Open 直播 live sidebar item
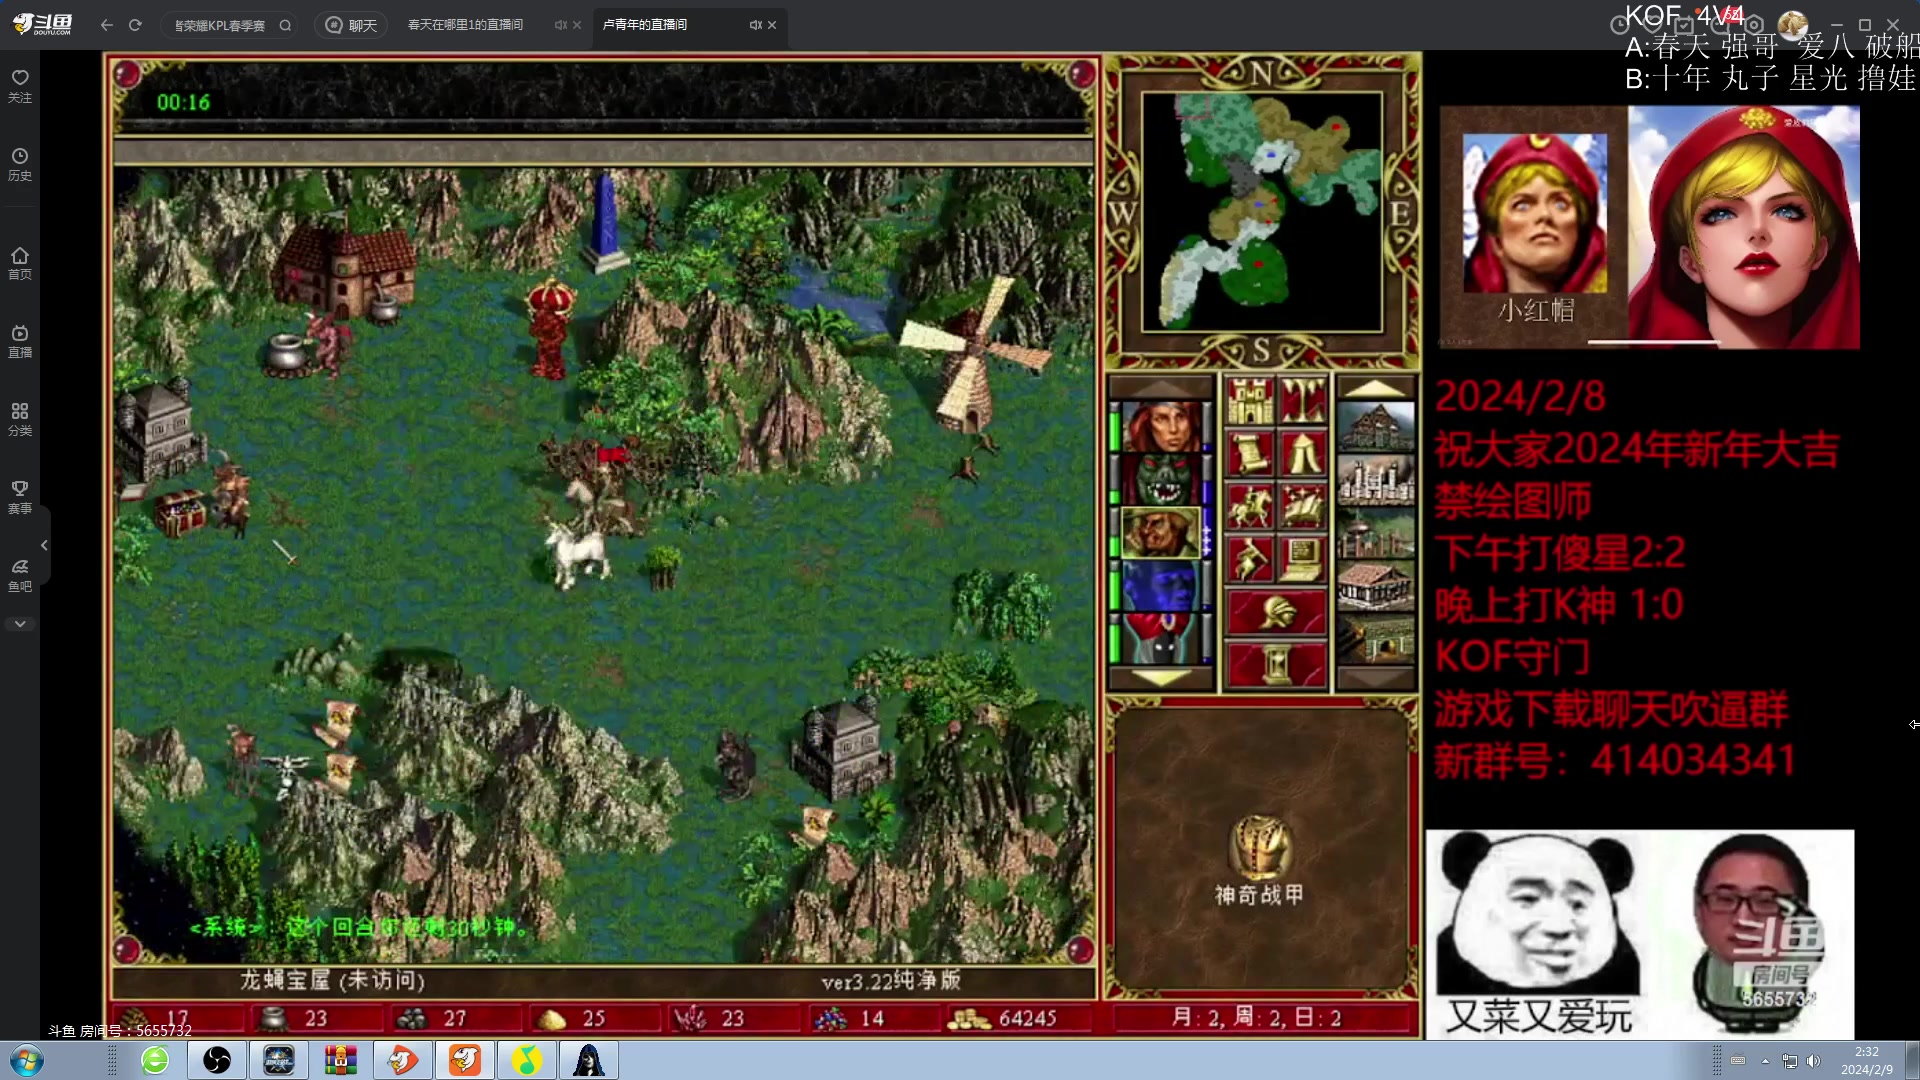Viewport: 1920px width, 1080px height. click(20, 341)
